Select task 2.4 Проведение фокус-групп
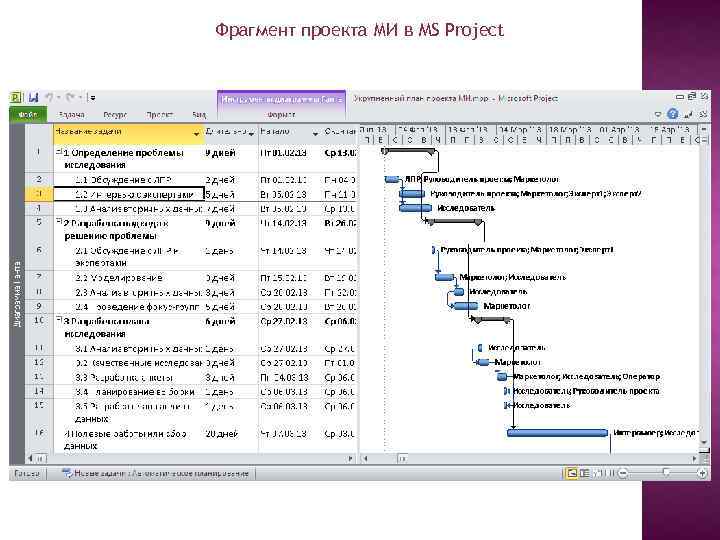Viewport: 720px width, 540px height. coord(129,307)
